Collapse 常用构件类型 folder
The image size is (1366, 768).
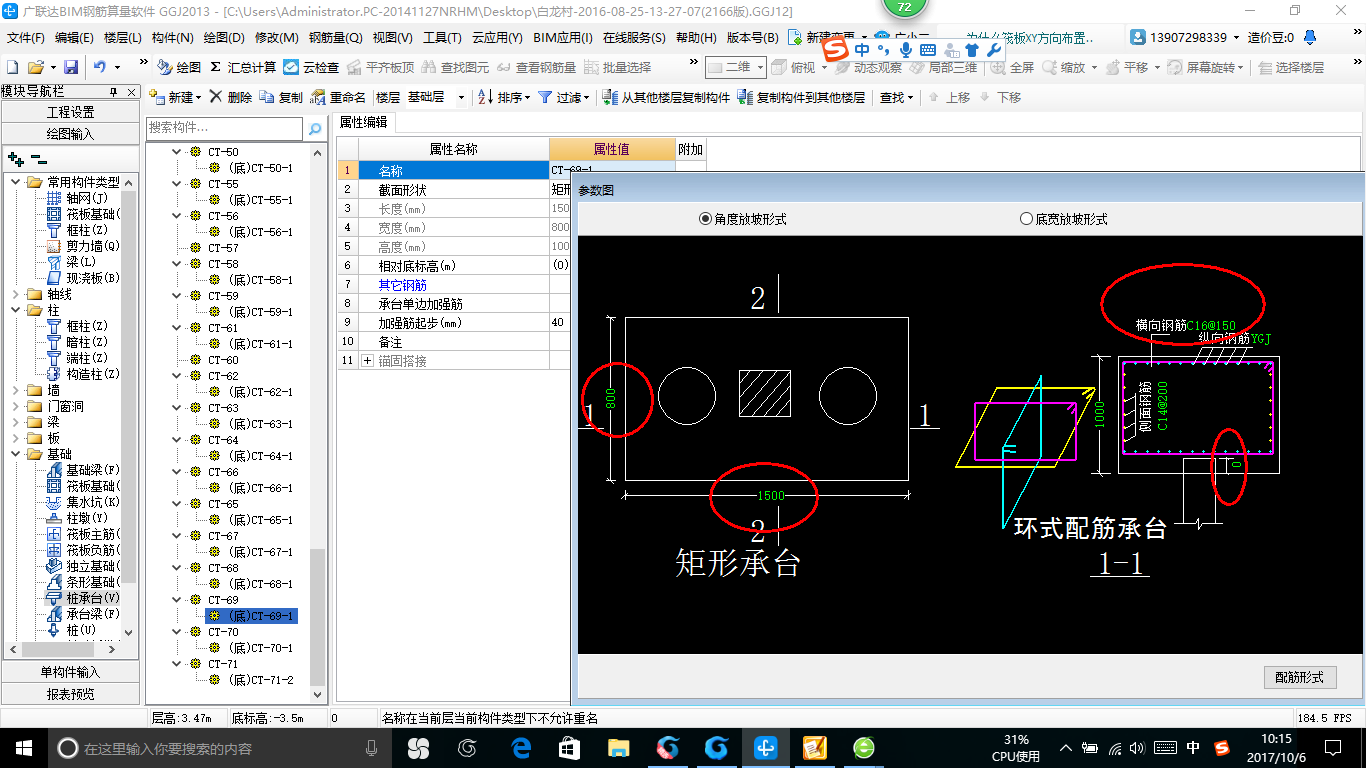click(x=15, y=182)
